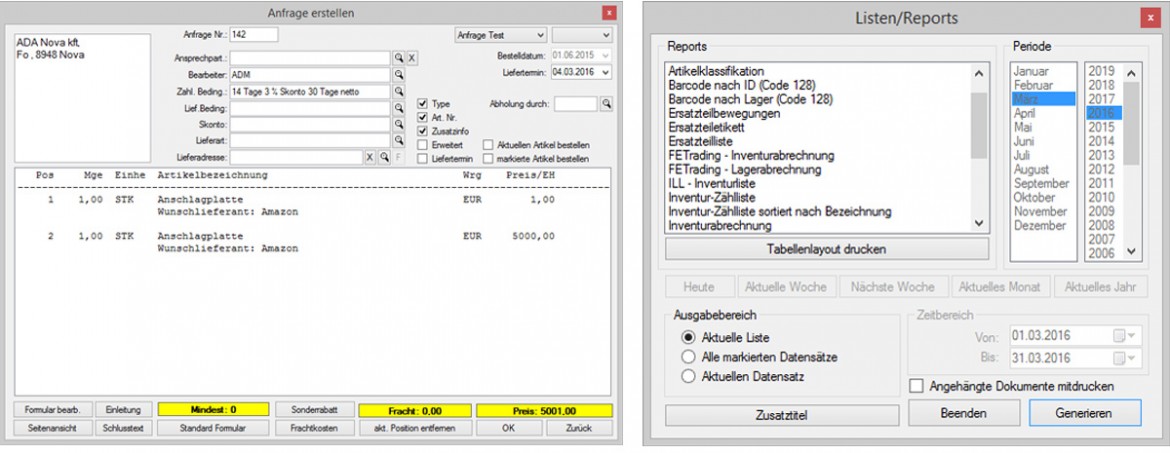Choose September in the Periode list
Image resolution: width=1170 pixels, height=453 pixels.
click(x=1039, y=183)
